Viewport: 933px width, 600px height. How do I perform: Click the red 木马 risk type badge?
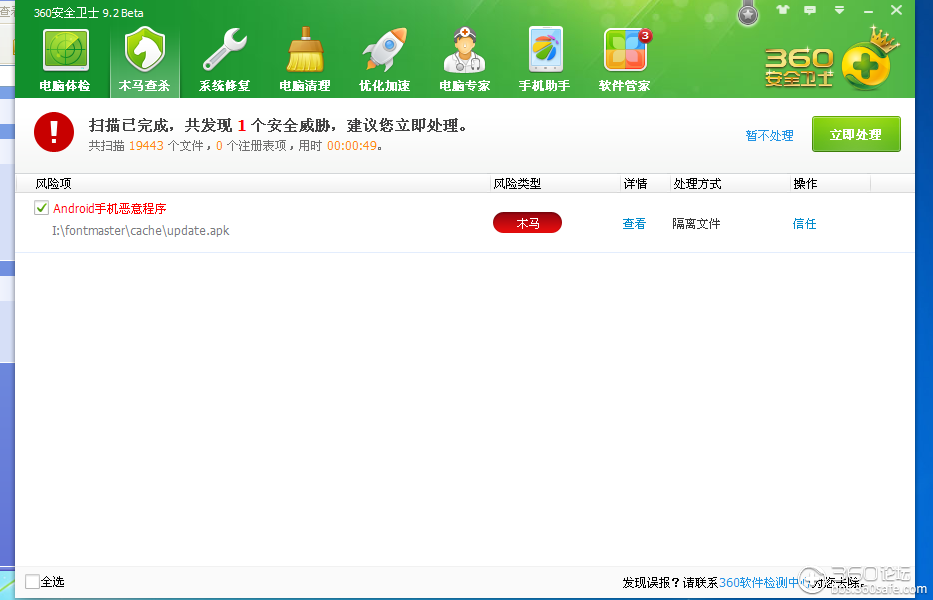tap(527, 223)
